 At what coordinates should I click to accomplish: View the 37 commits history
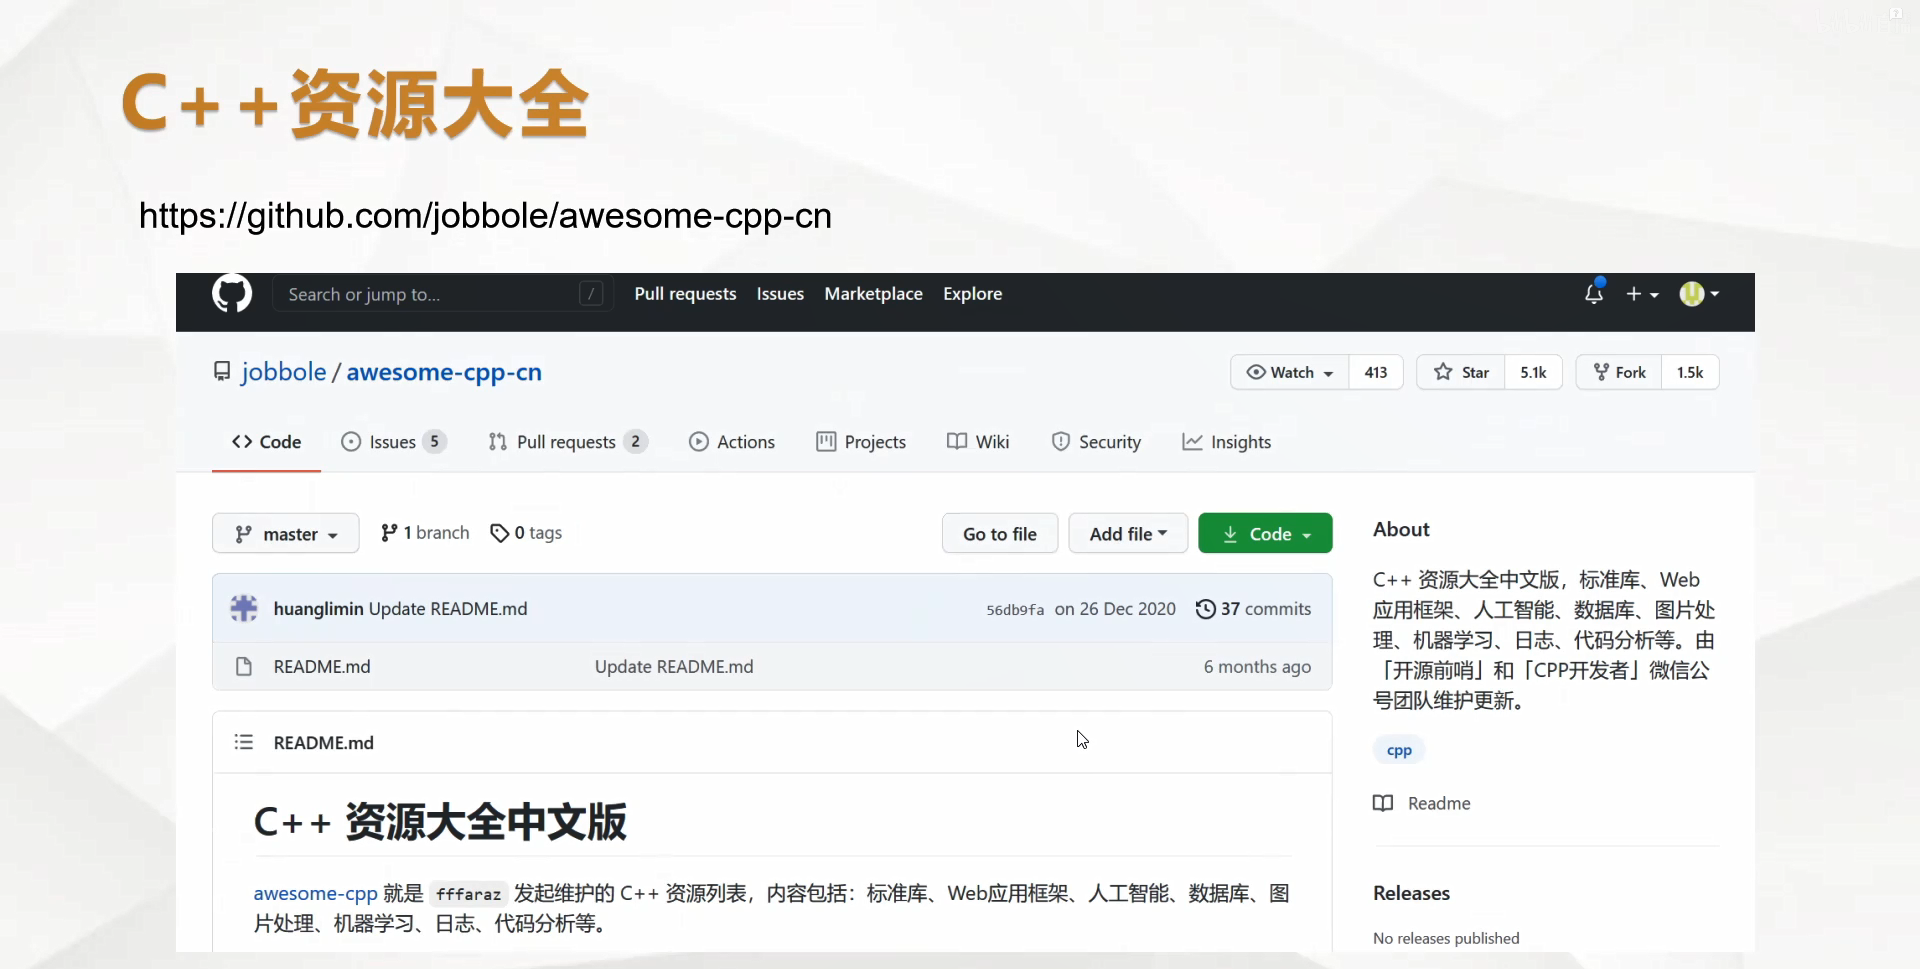click(x=1253, y=609)
